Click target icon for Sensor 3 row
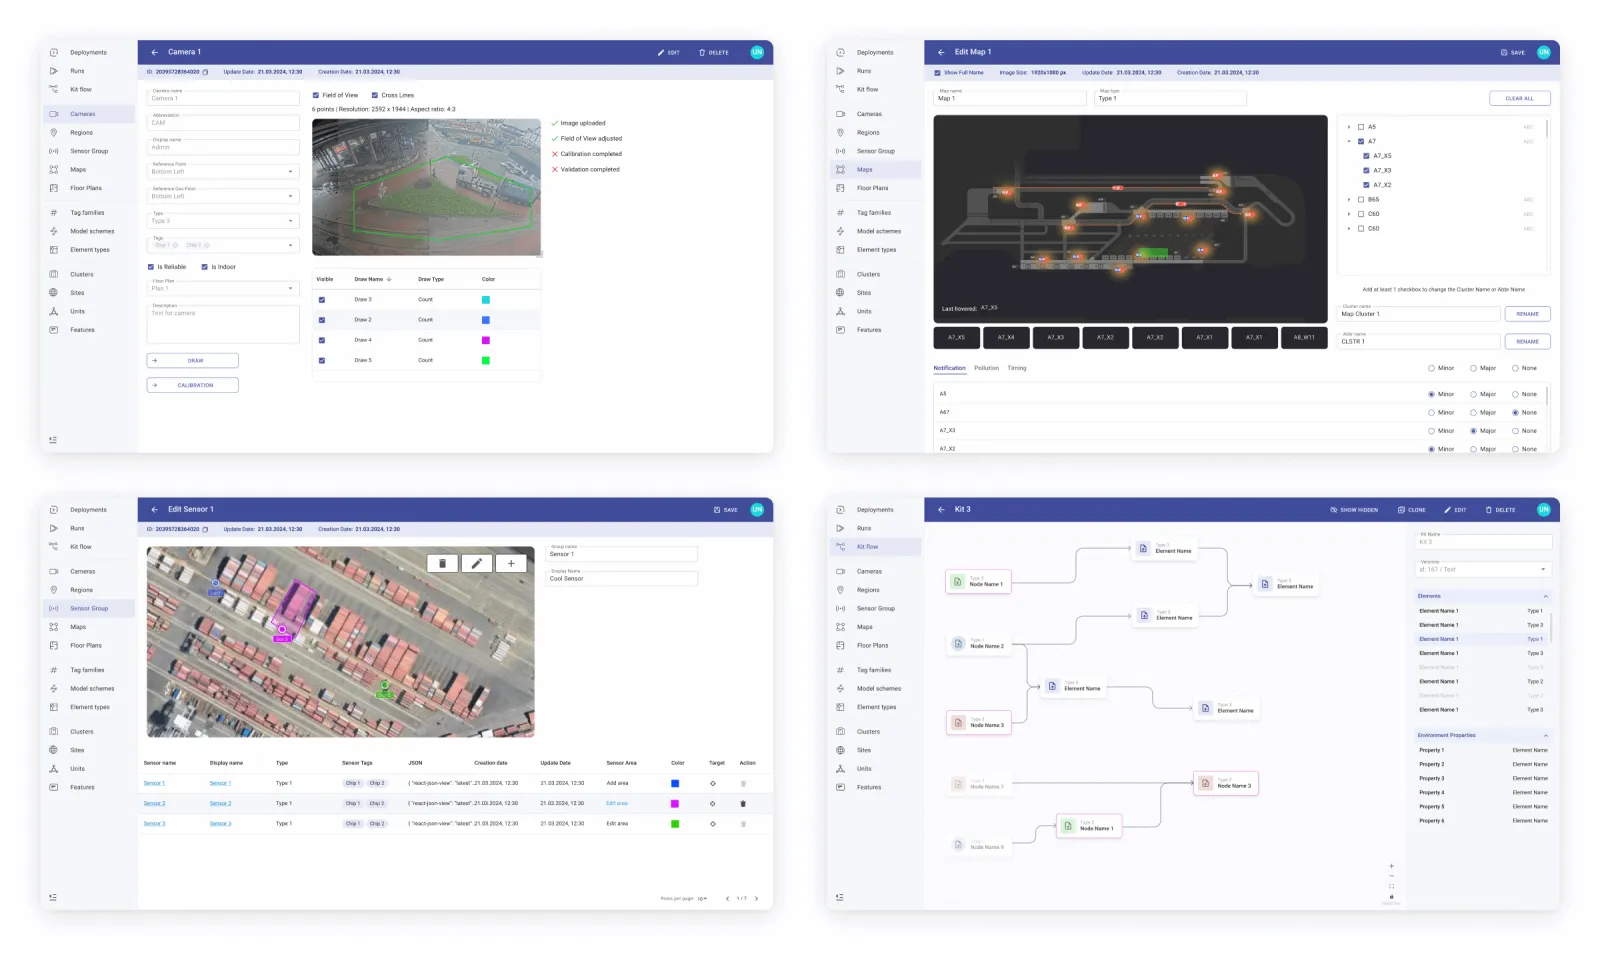 713,824
